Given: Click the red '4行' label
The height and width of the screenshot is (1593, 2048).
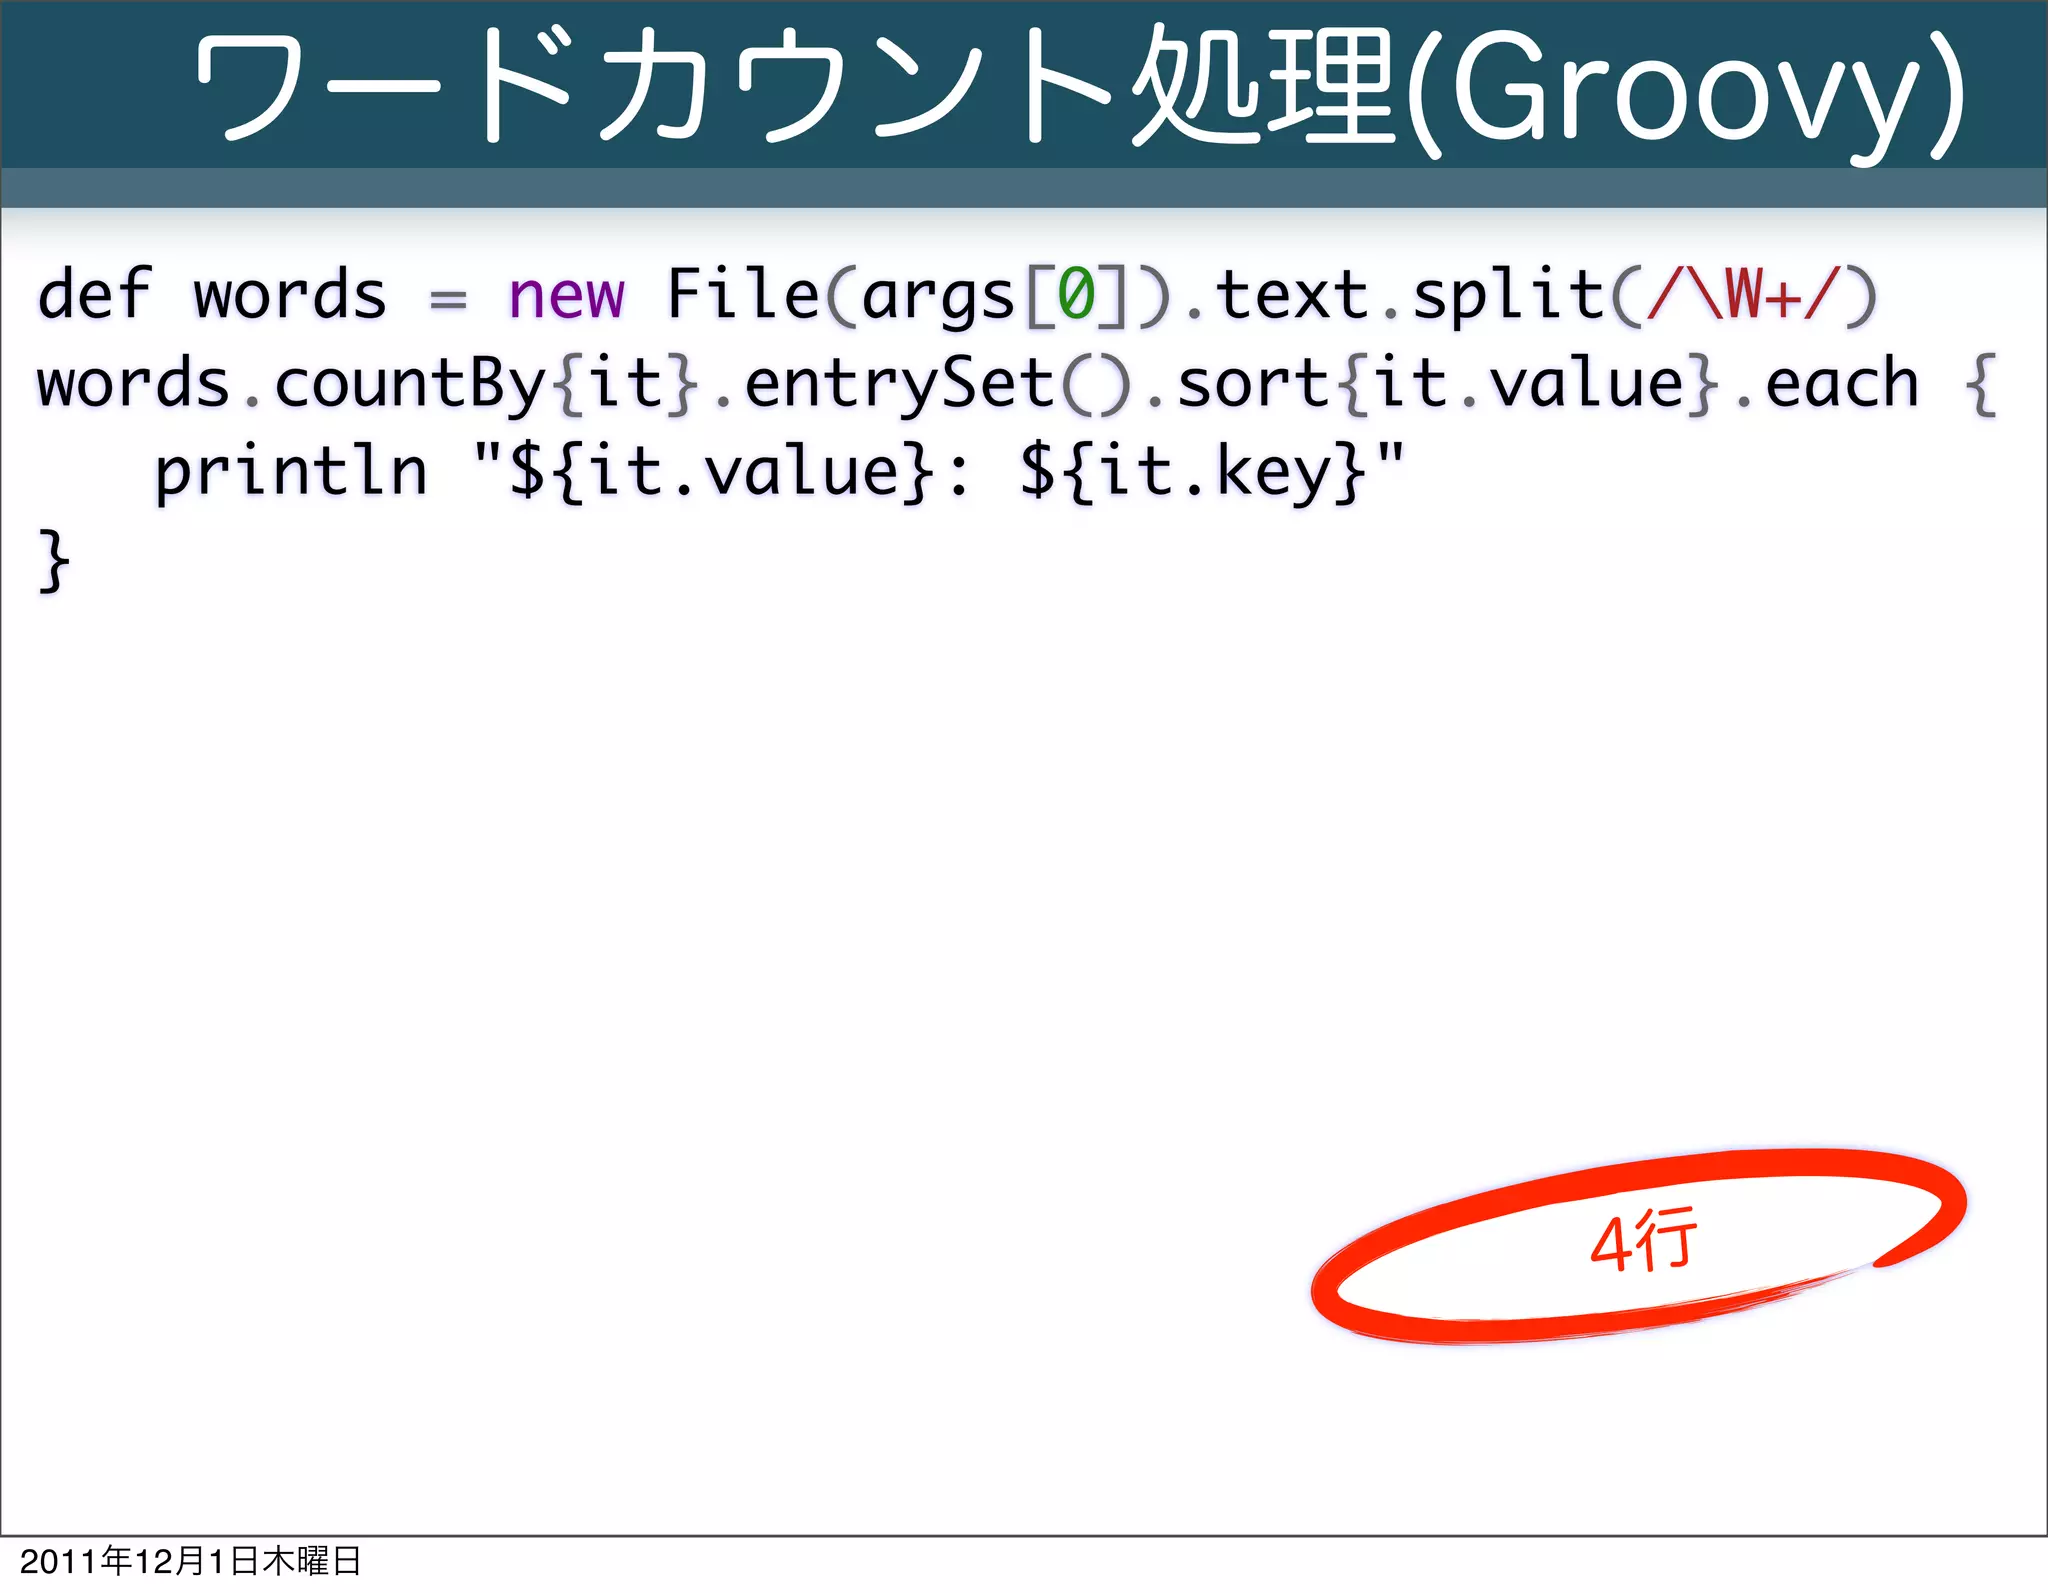Looking at the screenshot, I should (x=1645, y=1241).
